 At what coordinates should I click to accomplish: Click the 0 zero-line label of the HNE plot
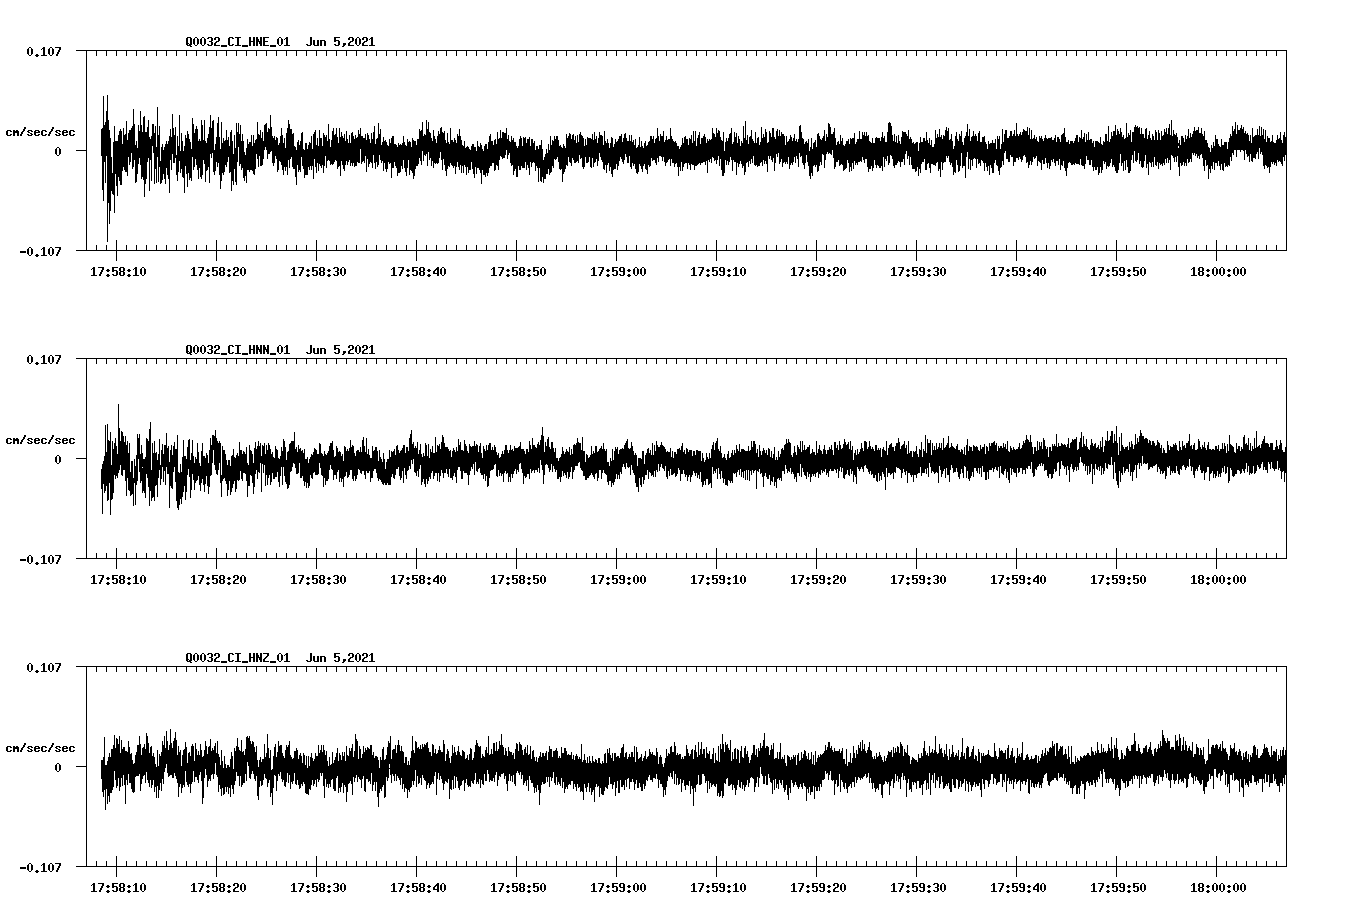(x=58, y=151)
